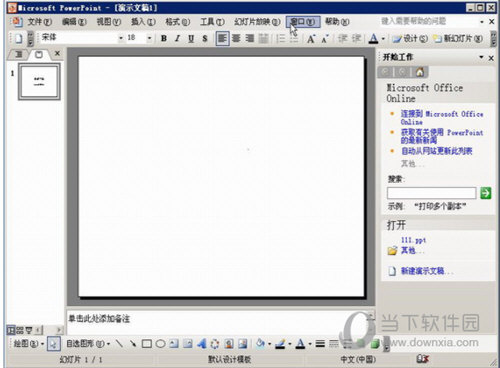The image size is (500, 368).
Task: Open the 视图 (View) menu
Action: pyautogui.click(x=109, y=22)
